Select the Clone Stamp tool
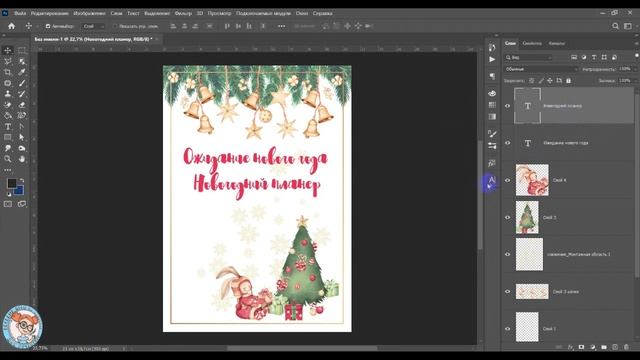The width and height of the screenshot is (640, 360). pyautogui.click(x=8, y=94)
